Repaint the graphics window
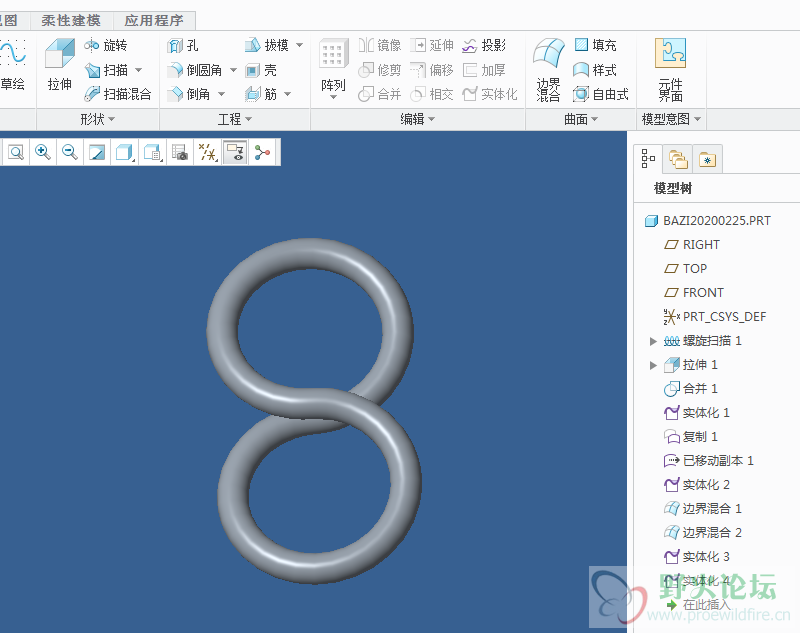Viewport: 800px width, 633px height. pos(97,153)
